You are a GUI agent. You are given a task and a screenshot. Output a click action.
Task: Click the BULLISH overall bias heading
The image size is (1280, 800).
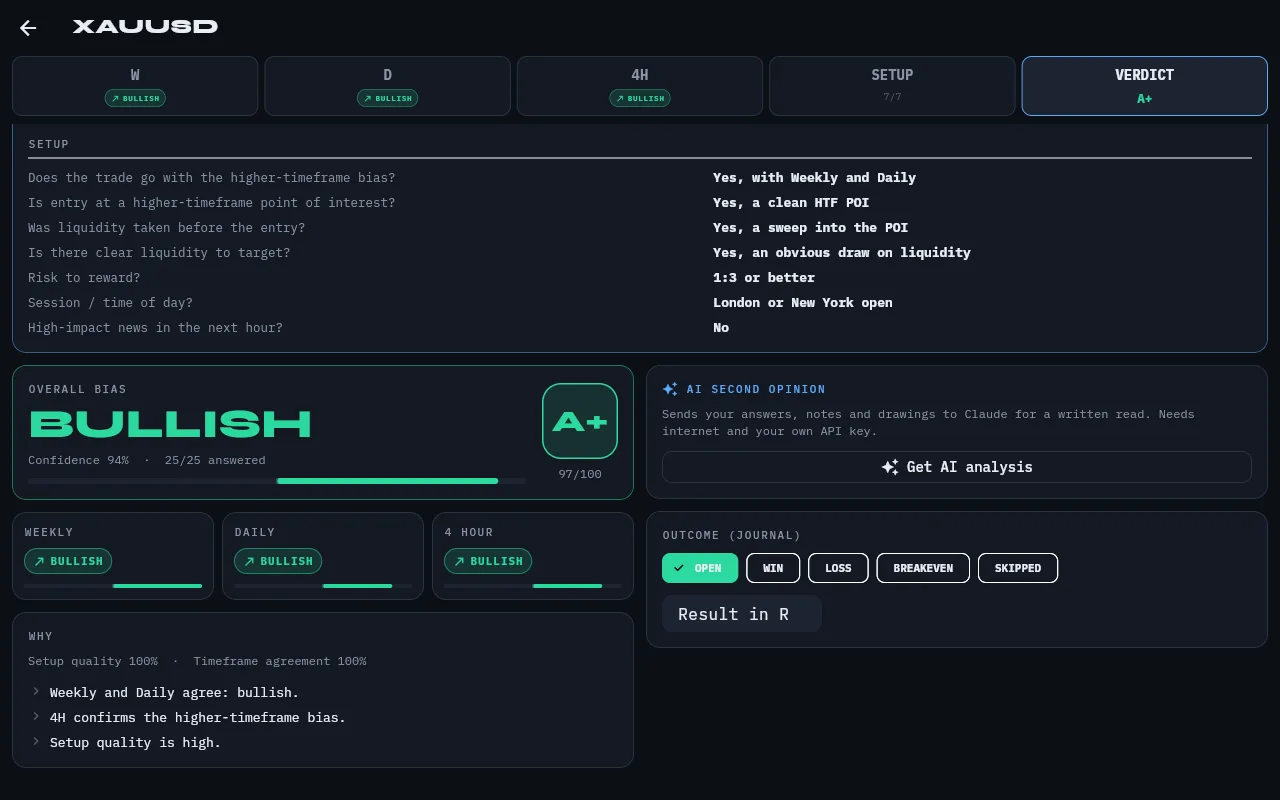coord(170,424)
